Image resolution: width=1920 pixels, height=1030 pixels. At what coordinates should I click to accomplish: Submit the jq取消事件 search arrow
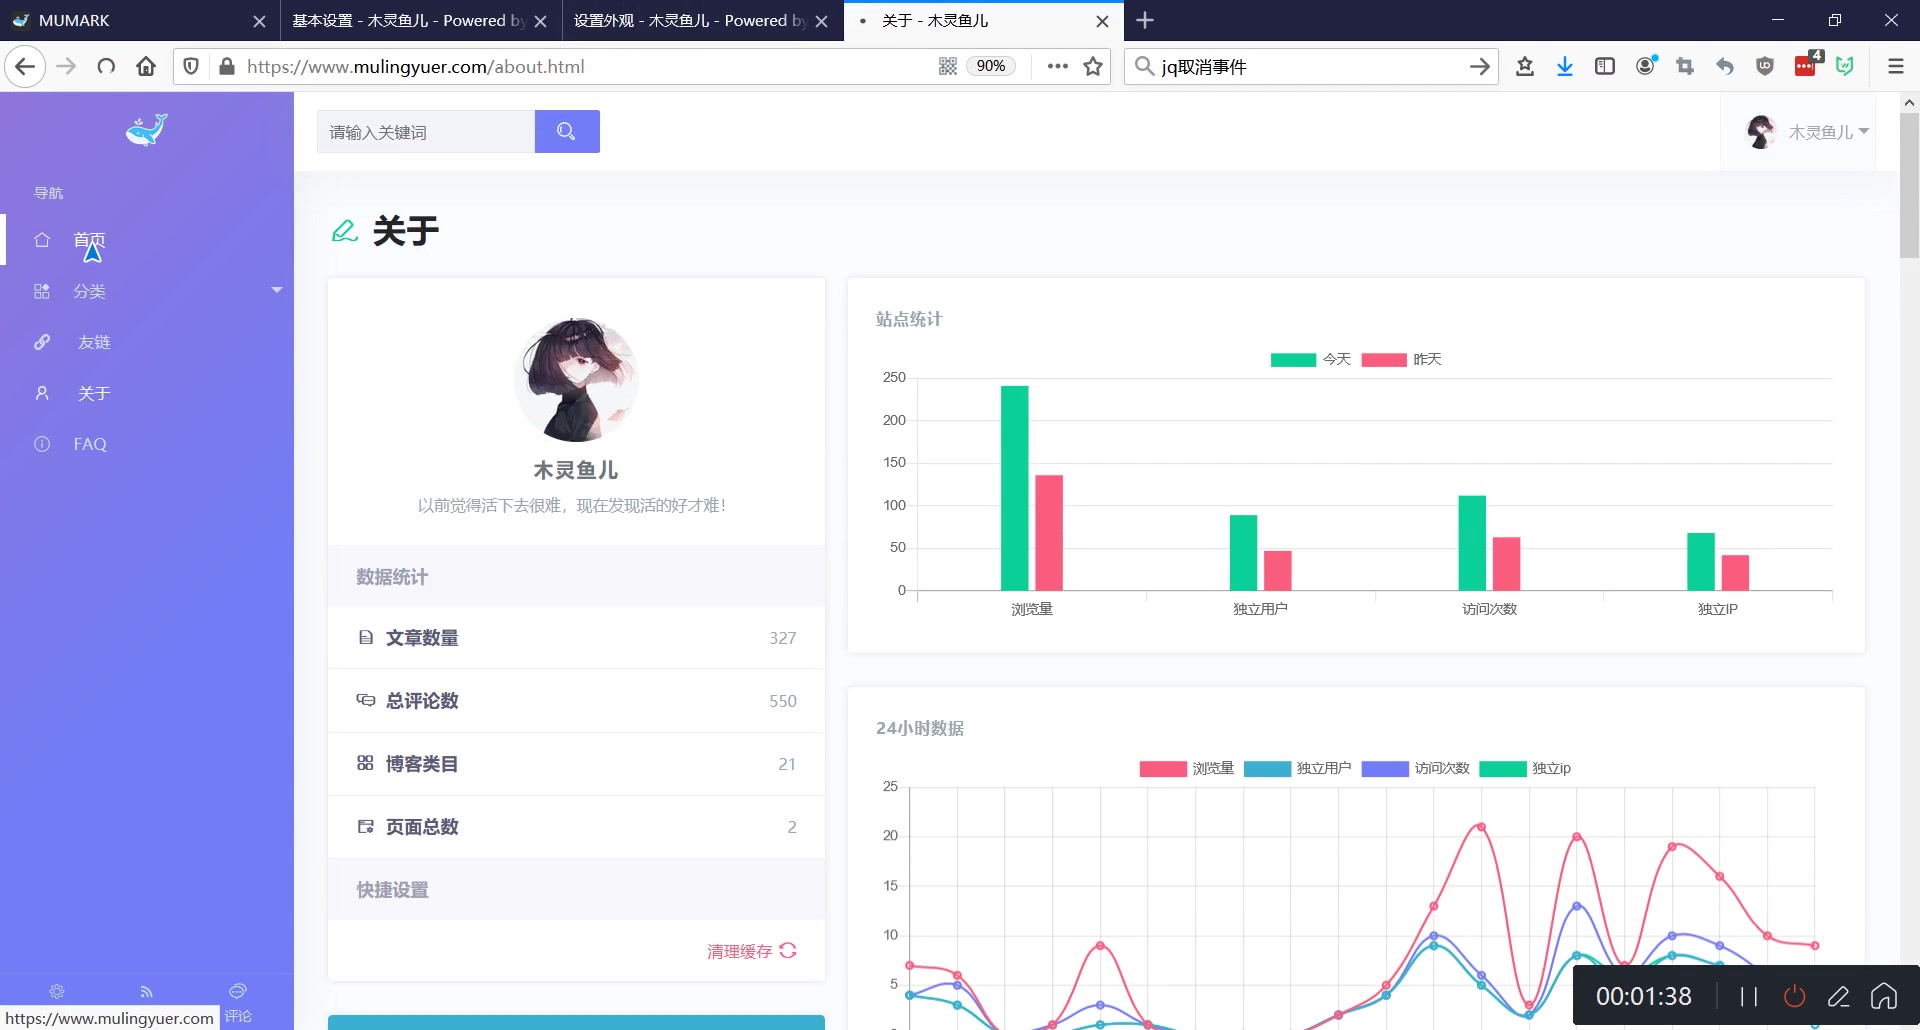[1479, 67]
